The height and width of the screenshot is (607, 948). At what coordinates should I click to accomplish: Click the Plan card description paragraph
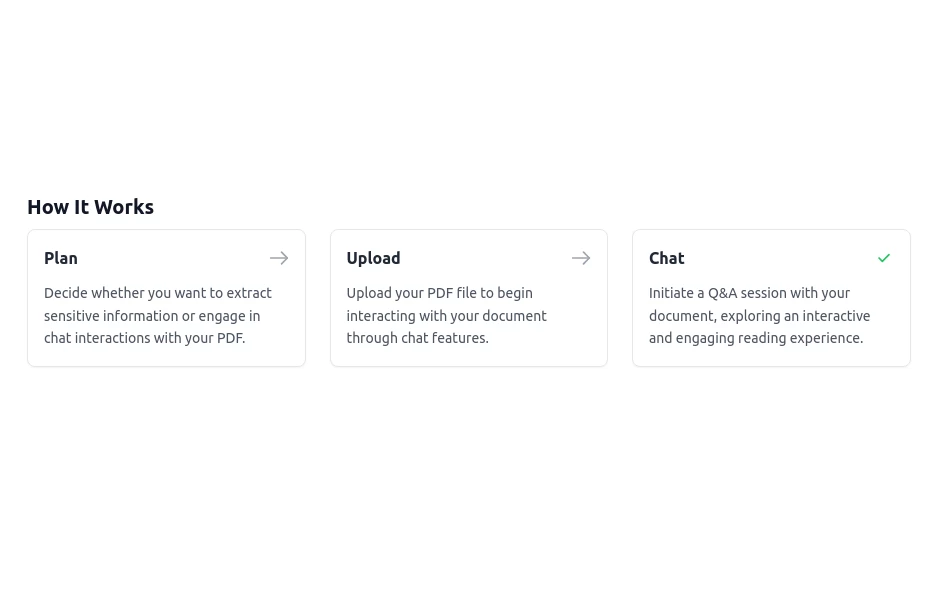[x=158, y=315]
